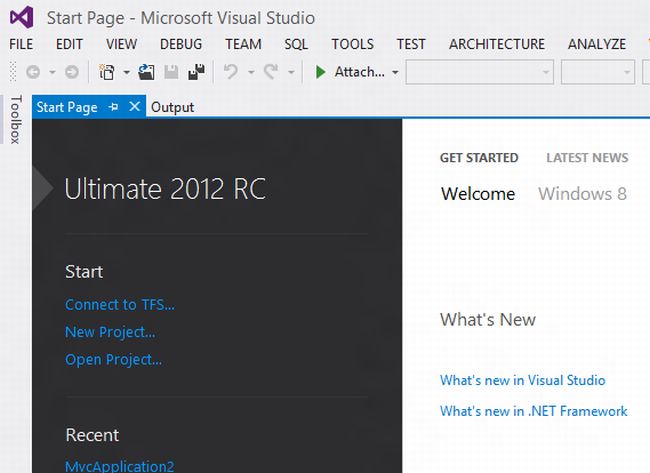Viewport: 650px width, 473px height.
Task: Click the Connect to TFS link
Action: (x=120, y=305)
